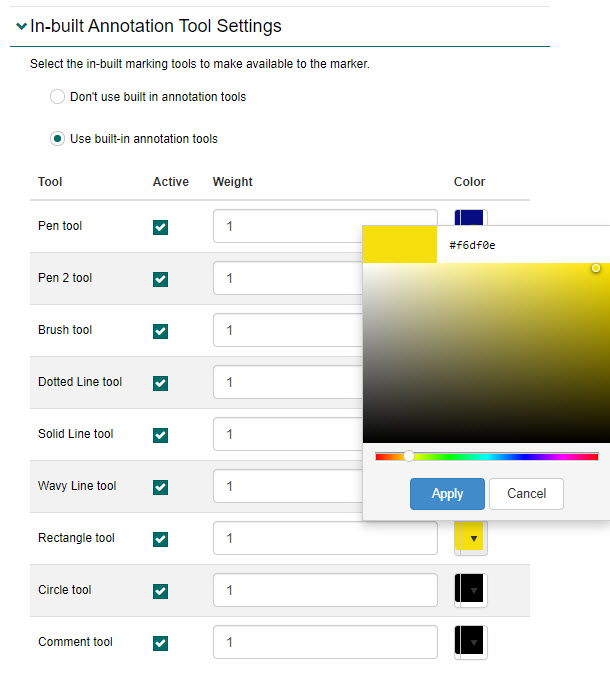This screenshot has width=610, height=676.
Task: Open Rectangle tool yellow color dropdown
Action: (471, 538)
